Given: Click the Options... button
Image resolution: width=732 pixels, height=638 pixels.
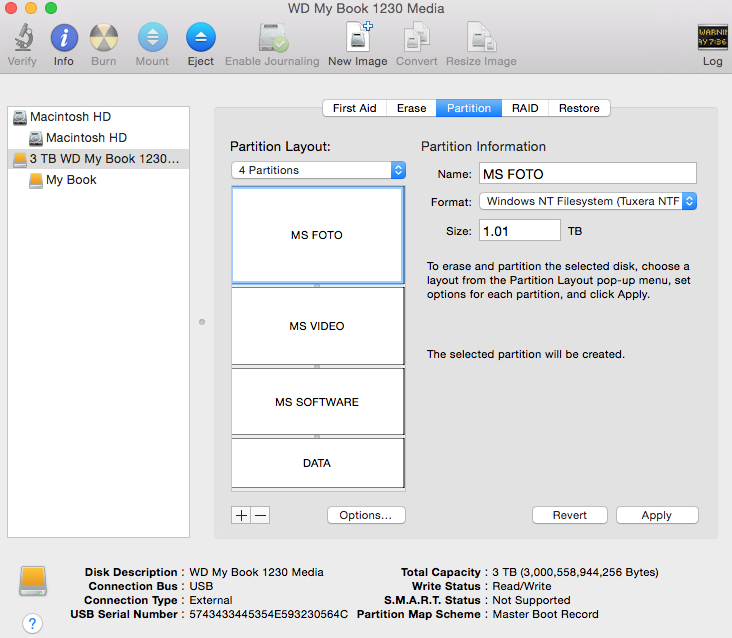Looking at the screenshot, I should [366, 515].
